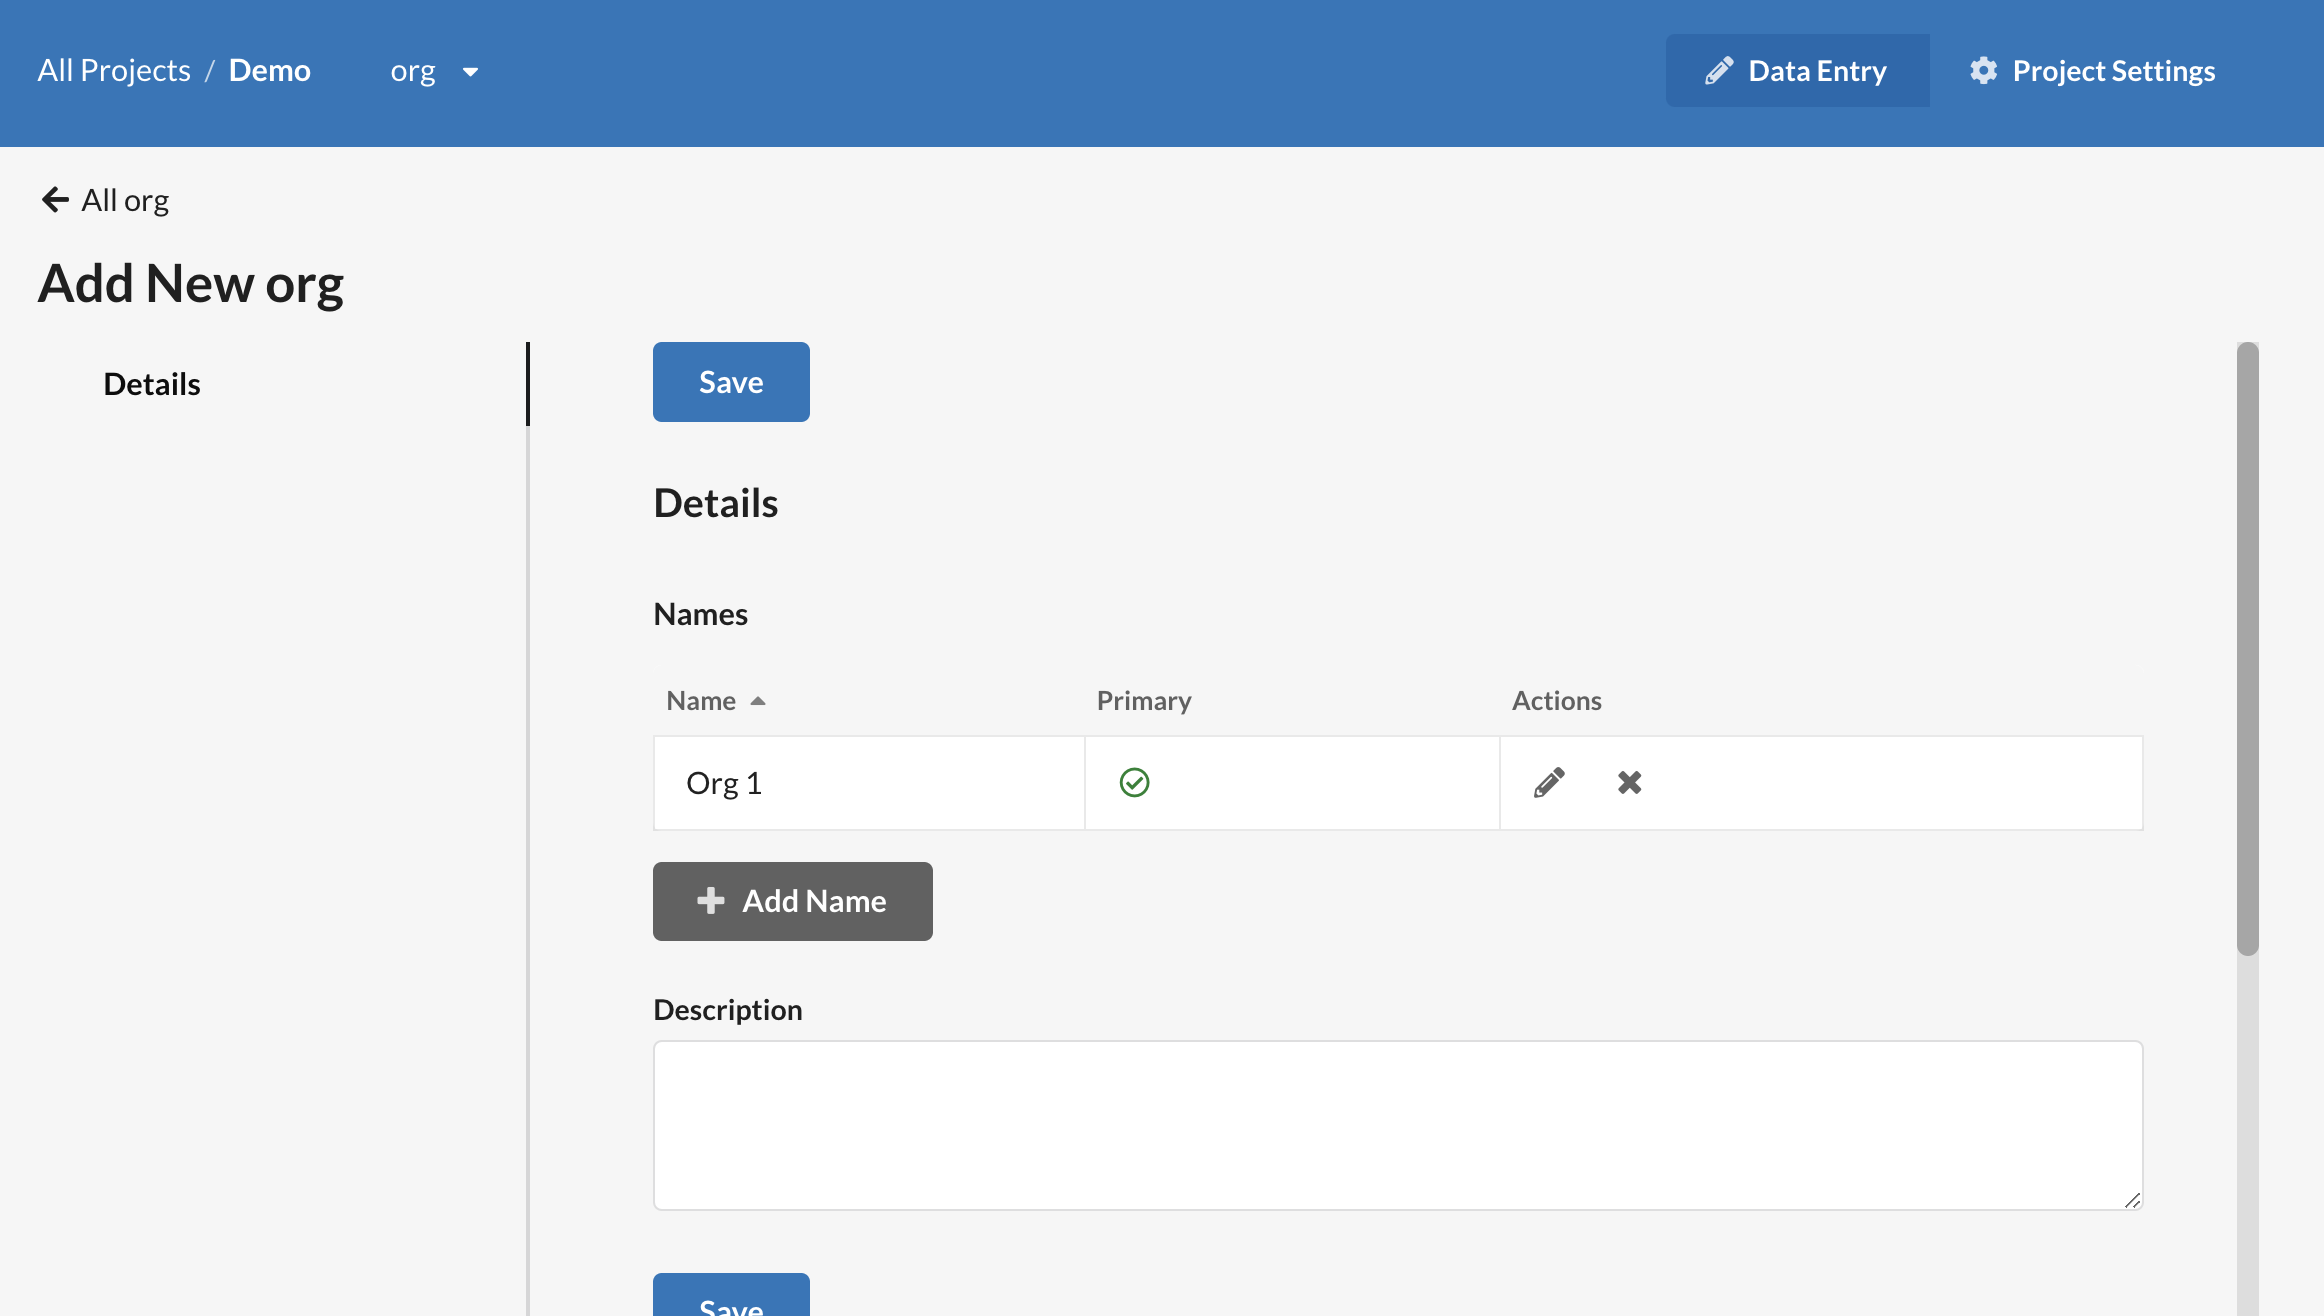Click the Description resize handle corner
Viewport: 2324px width, 1316px height.
[x=2132, y=1200]
